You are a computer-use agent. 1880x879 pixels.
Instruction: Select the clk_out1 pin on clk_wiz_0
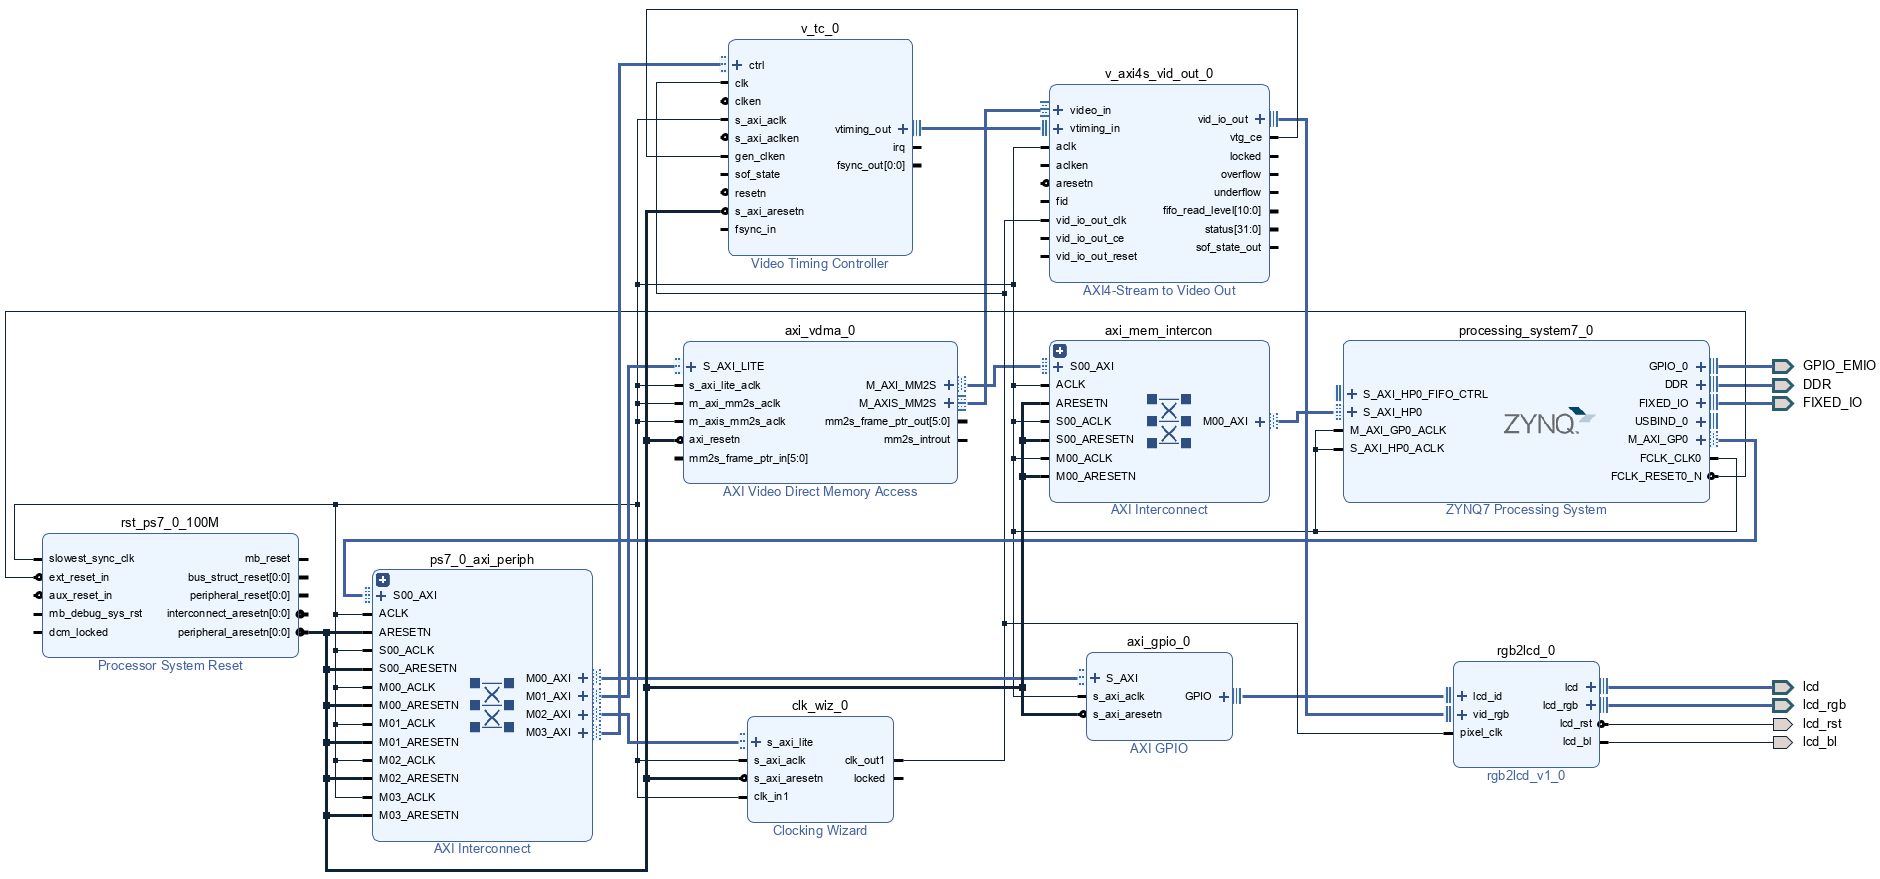tap(865, 761)
